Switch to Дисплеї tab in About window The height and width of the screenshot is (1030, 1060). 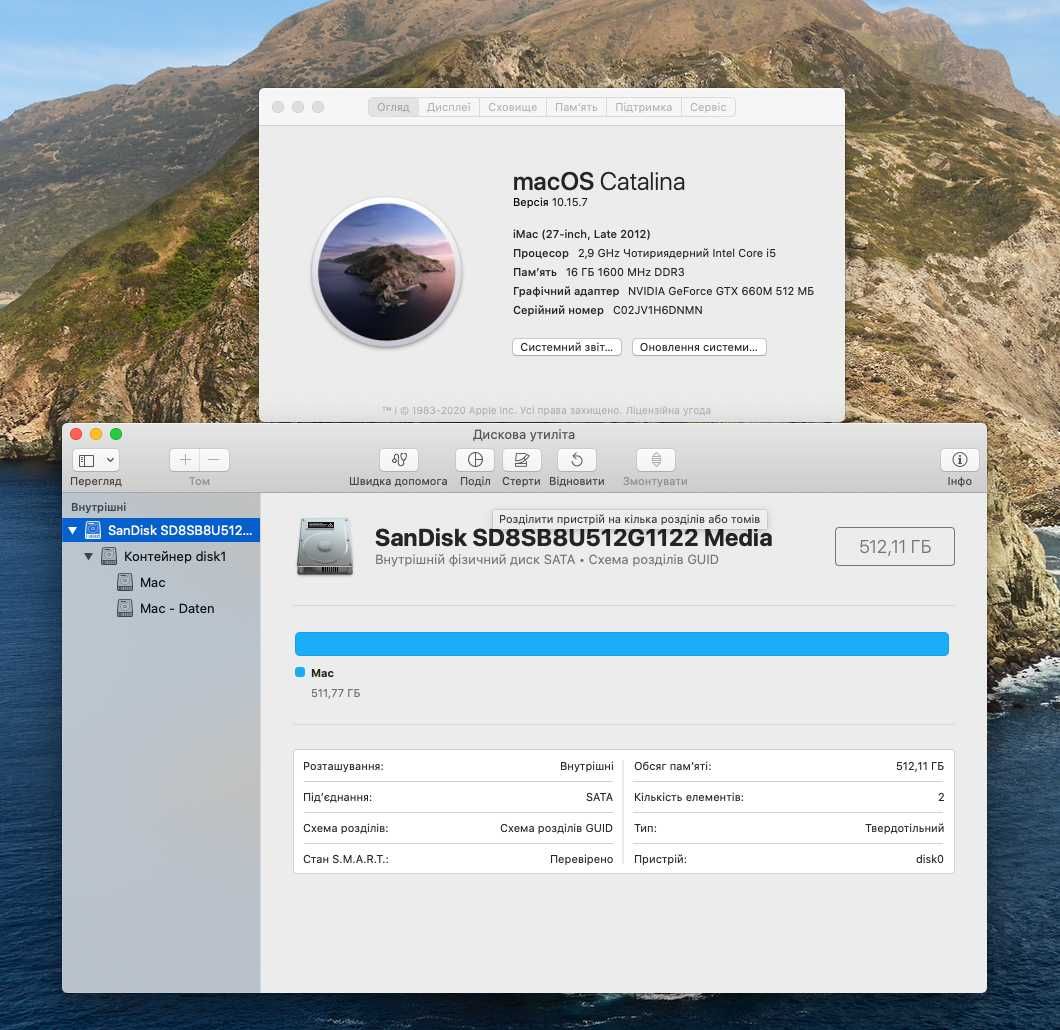(x=448, y=107)
